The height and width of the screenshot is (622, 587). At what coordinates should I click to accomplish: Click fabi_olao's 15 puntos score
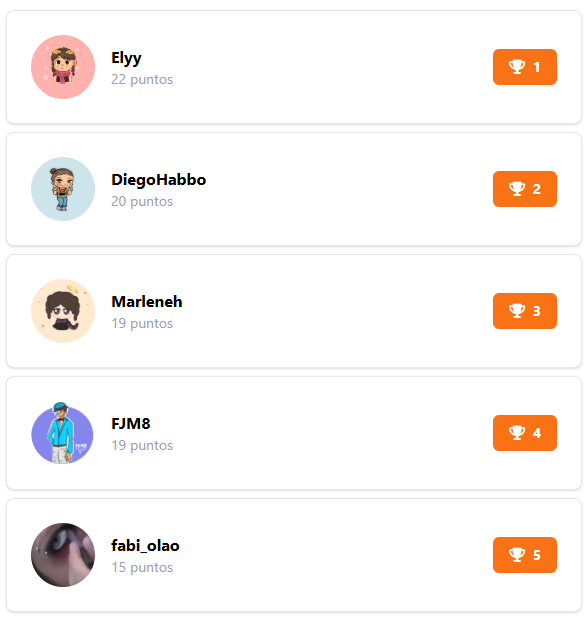pyautogui.click(x=142, y=568)
